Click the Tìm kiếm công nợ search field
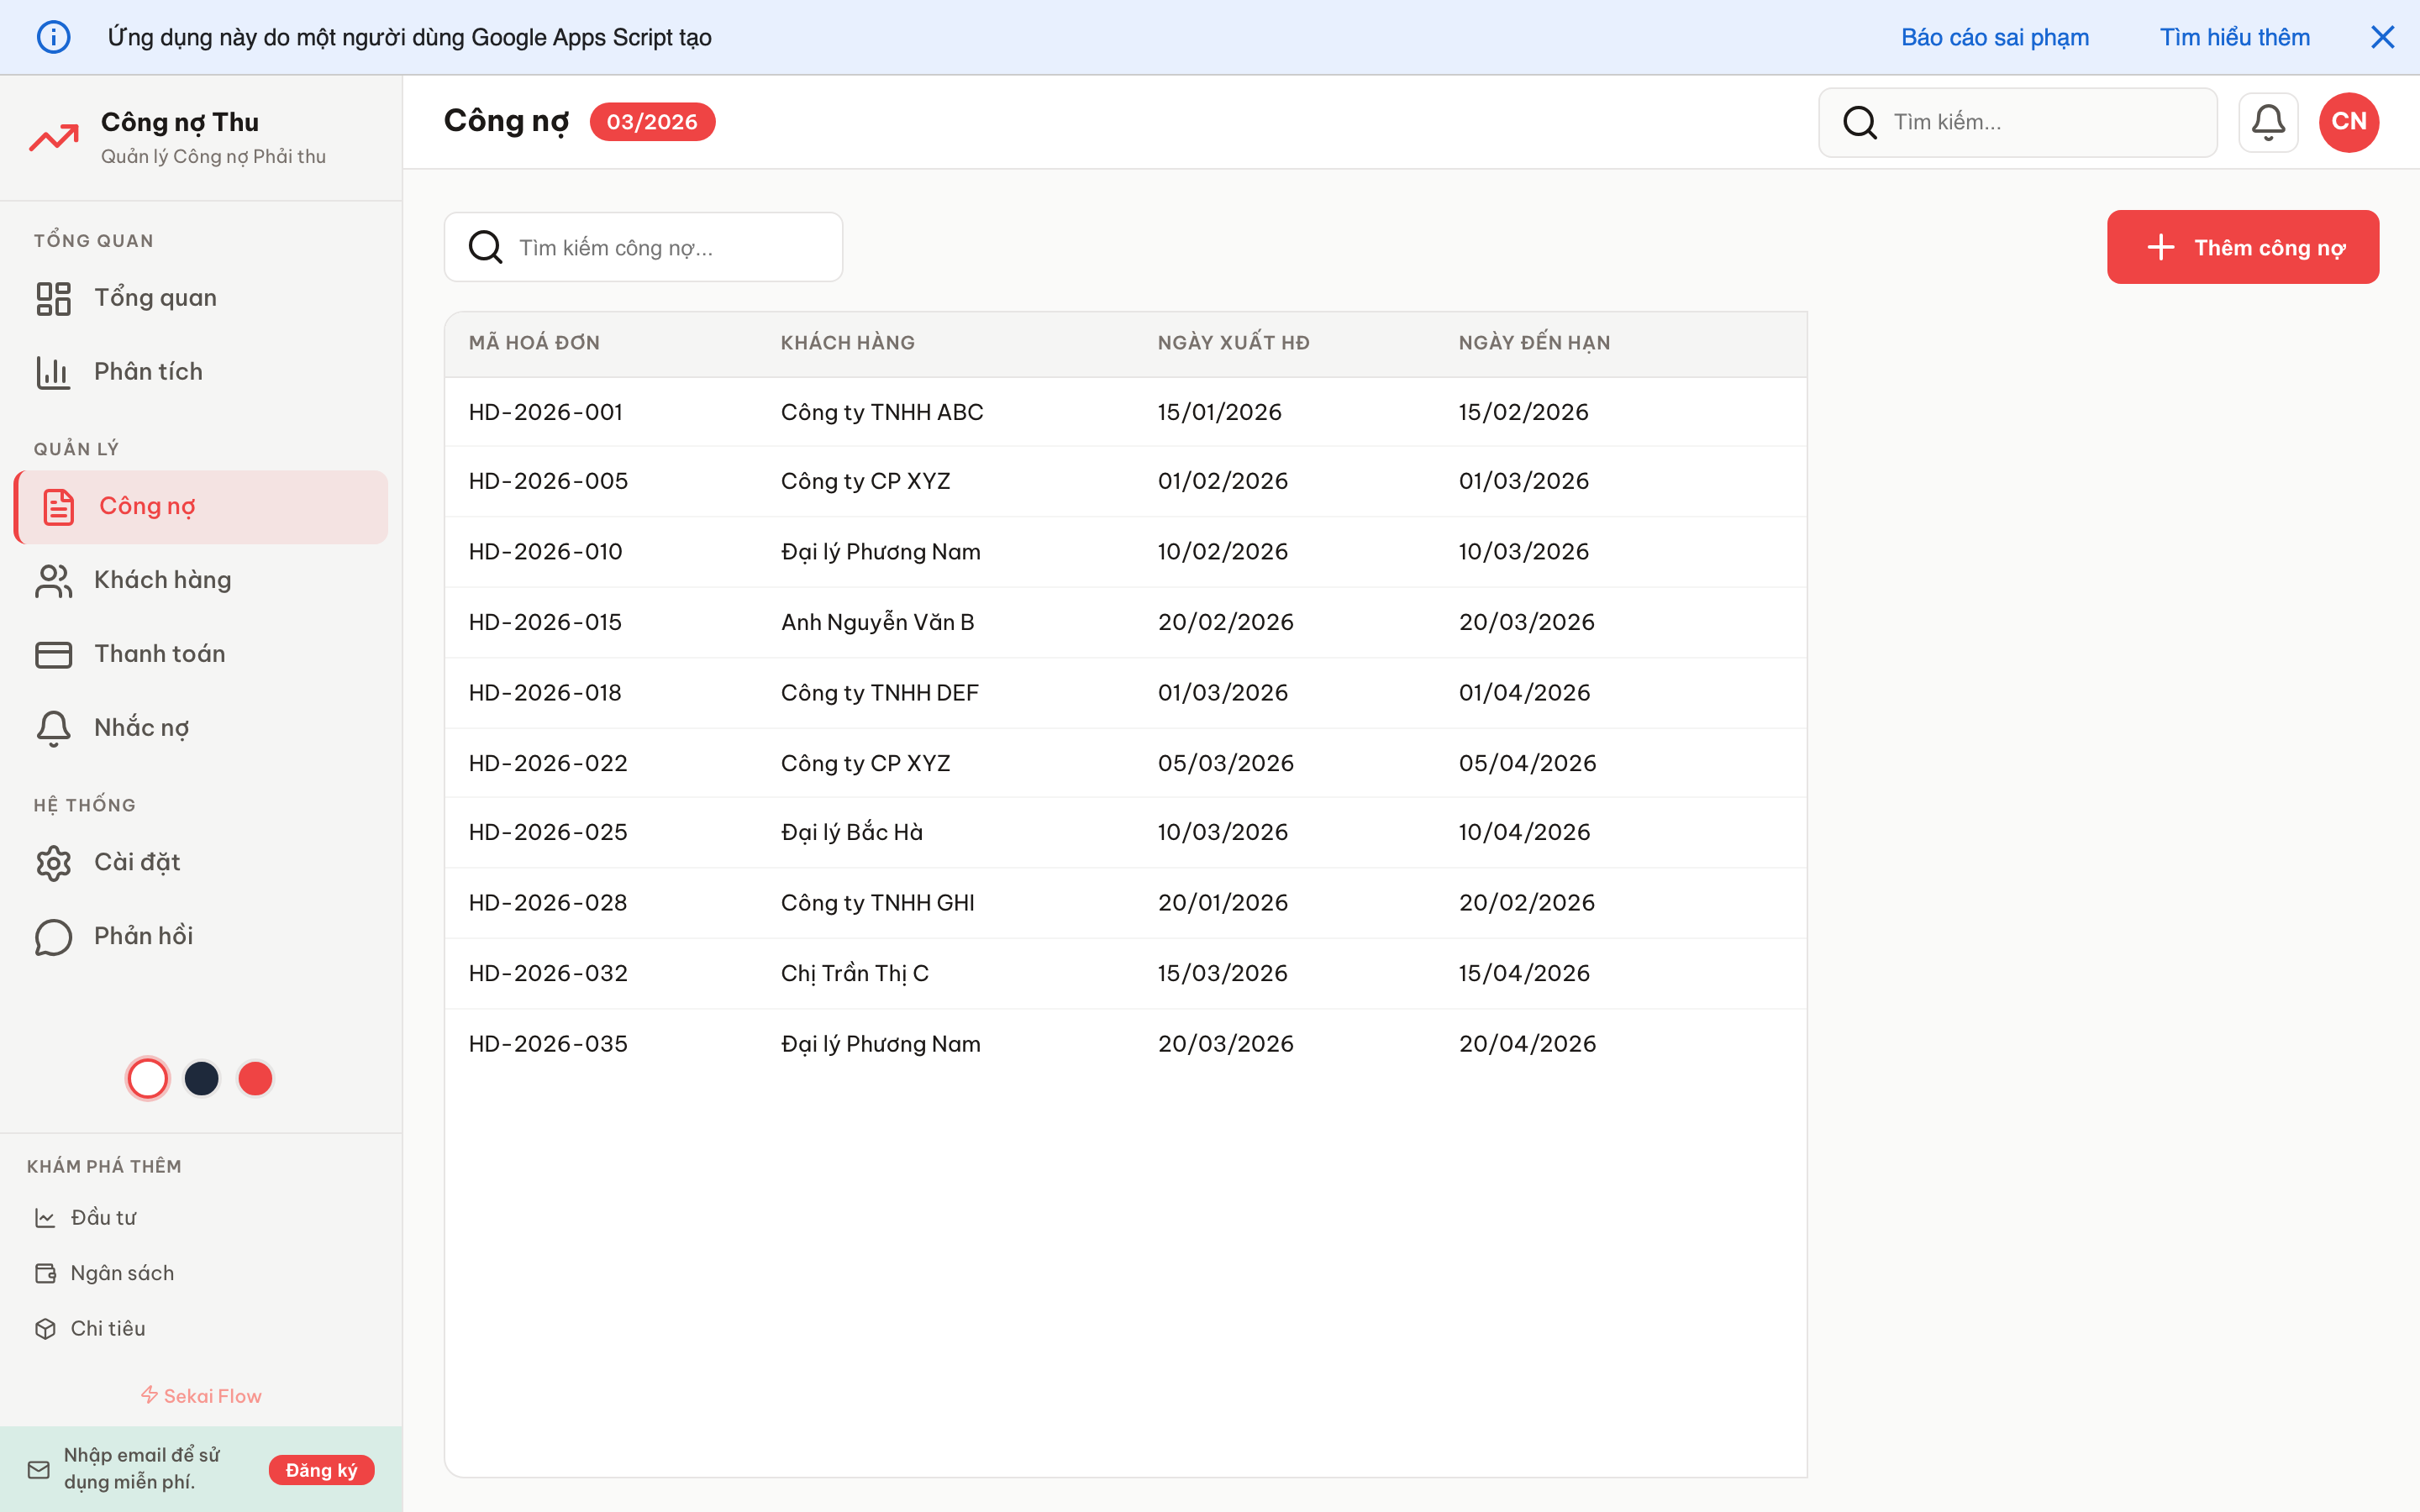The image size is (2420, 1512). (643, 247)
